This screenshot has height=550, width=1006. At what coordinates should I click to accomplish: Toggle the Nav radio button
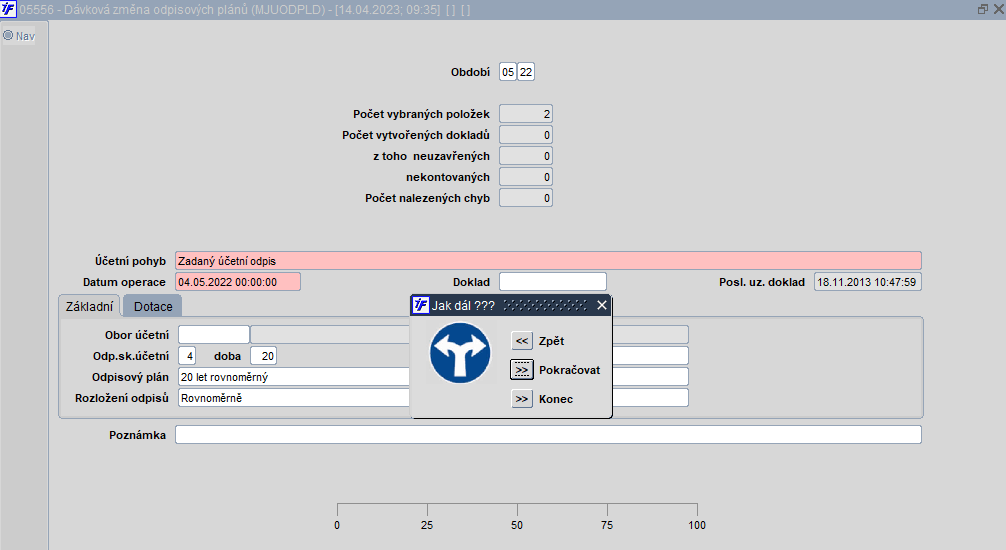(x=8, y=35)
